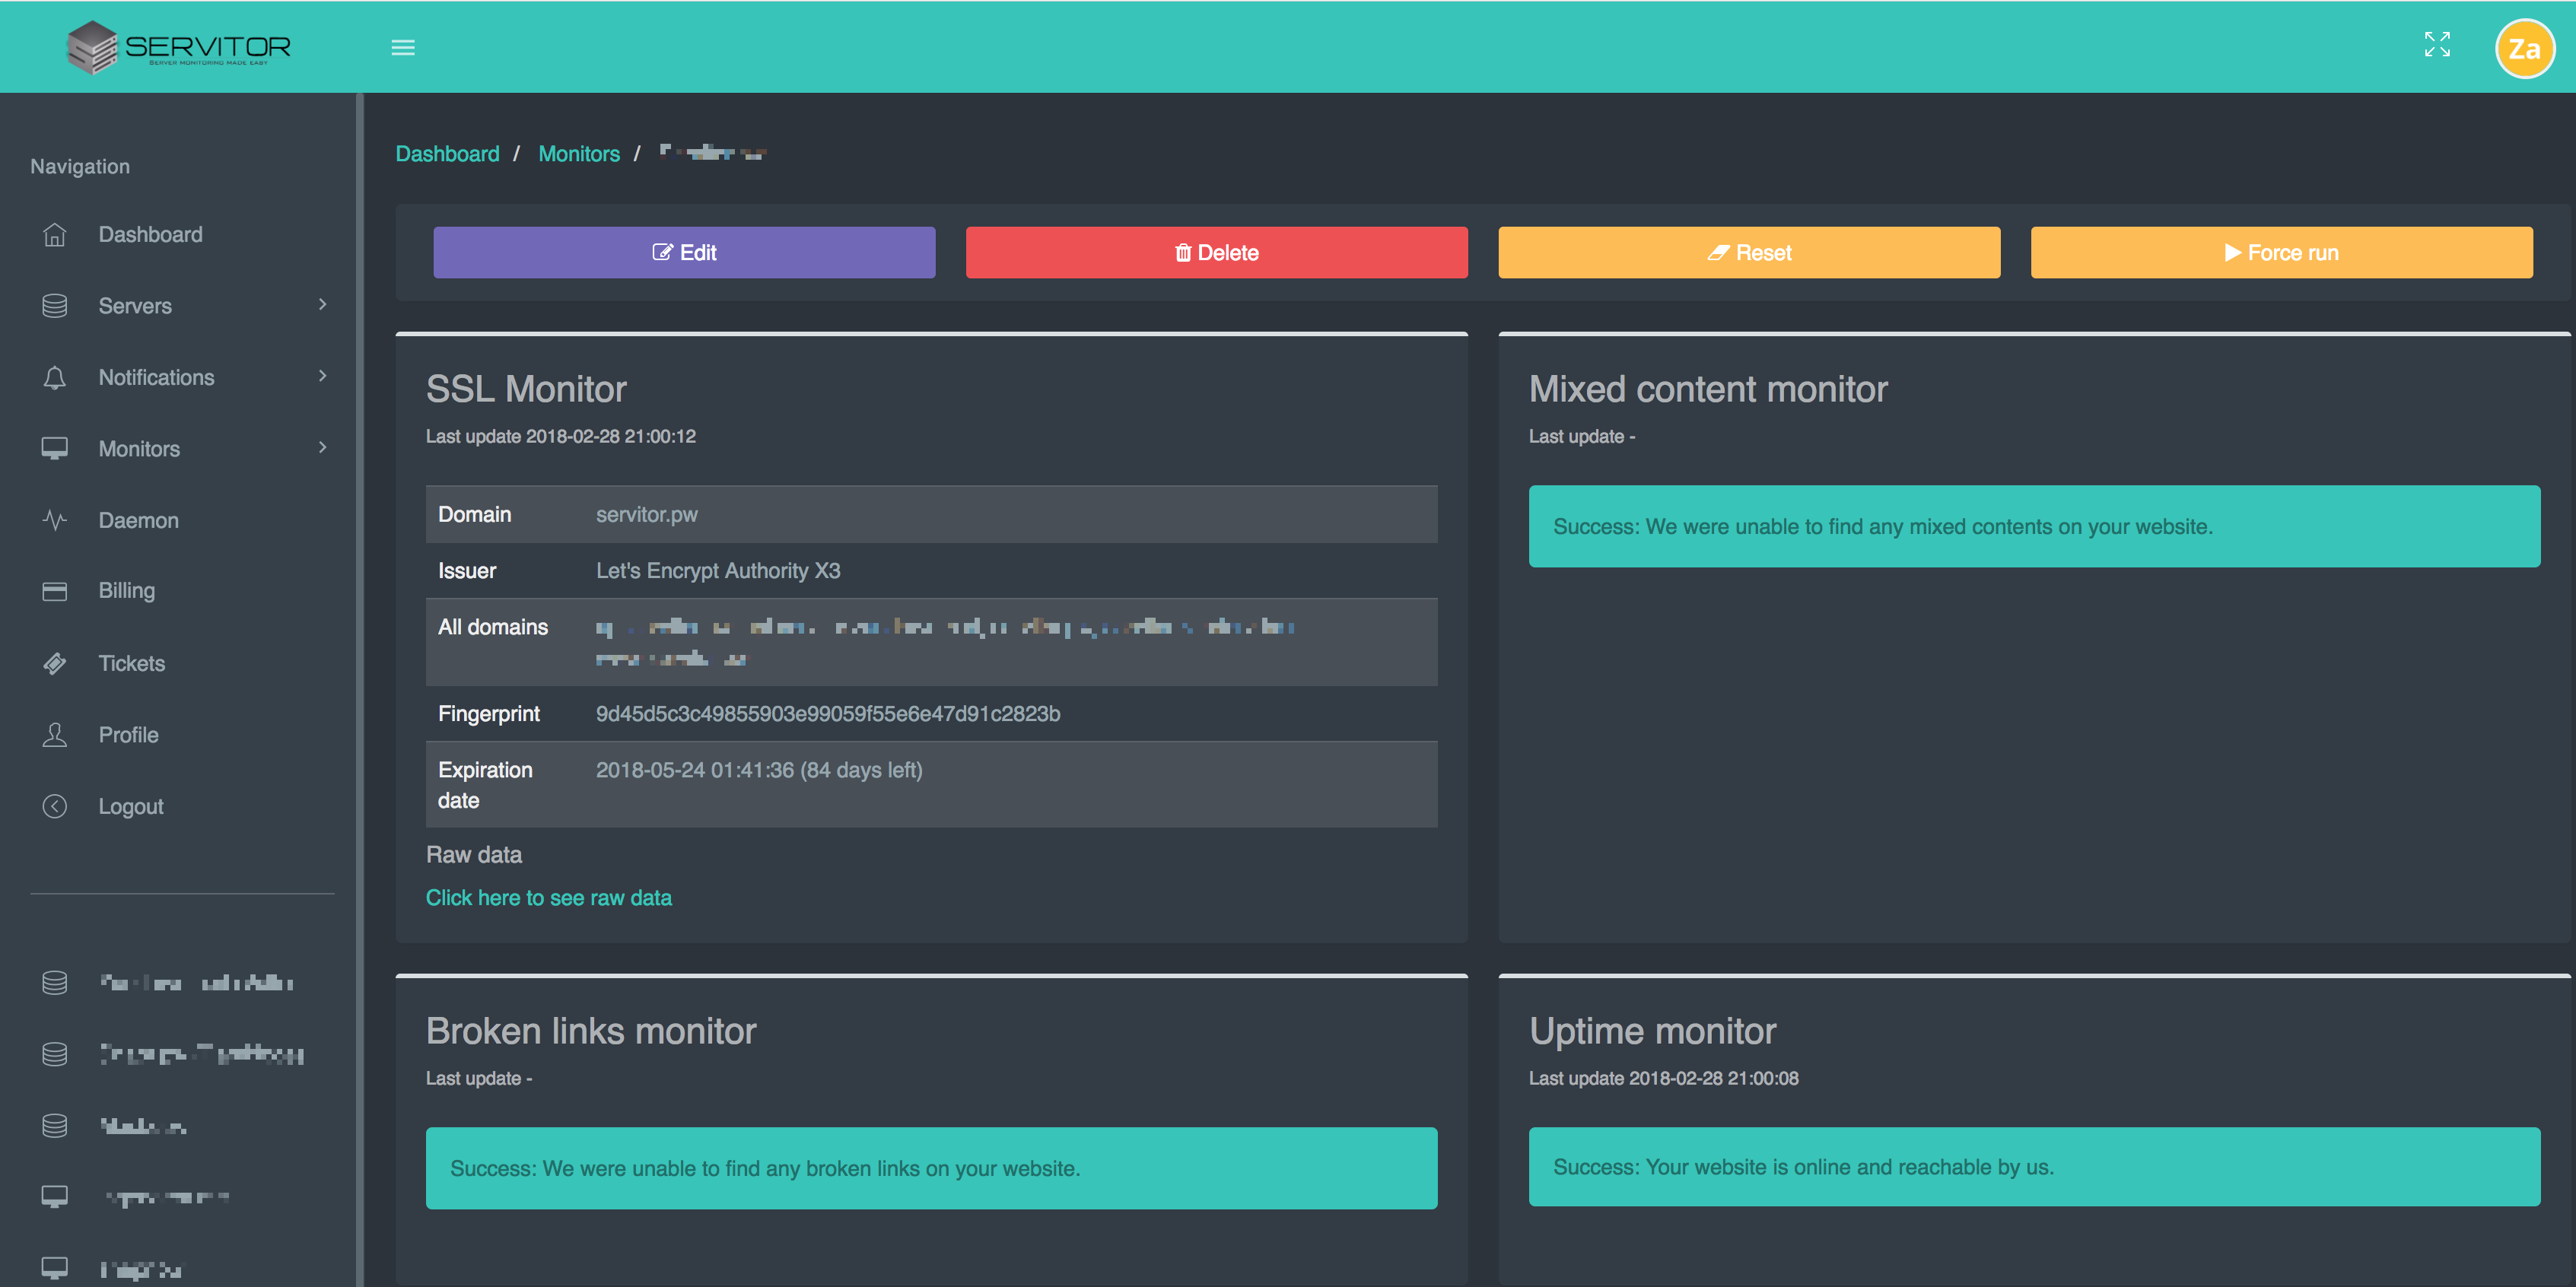
Task: Go to Monitors breadcrumb link
Action: click(578, 153)
